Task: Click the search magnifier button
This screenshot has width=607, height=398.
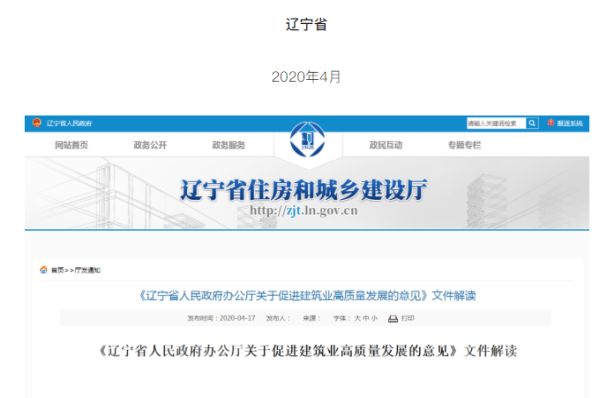Action: pos(532,123)
